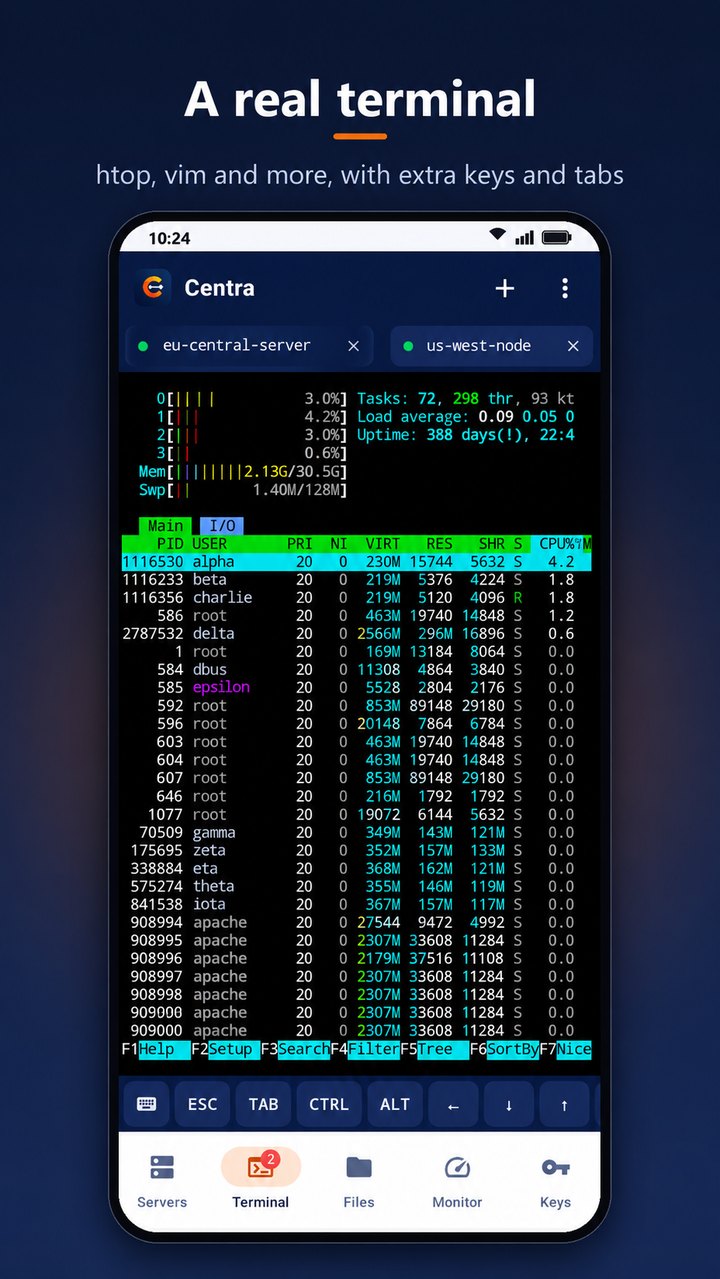Viewport: 720px width, 1279px height.
Task: Sort by the RES column header
Action: point(440,544)
